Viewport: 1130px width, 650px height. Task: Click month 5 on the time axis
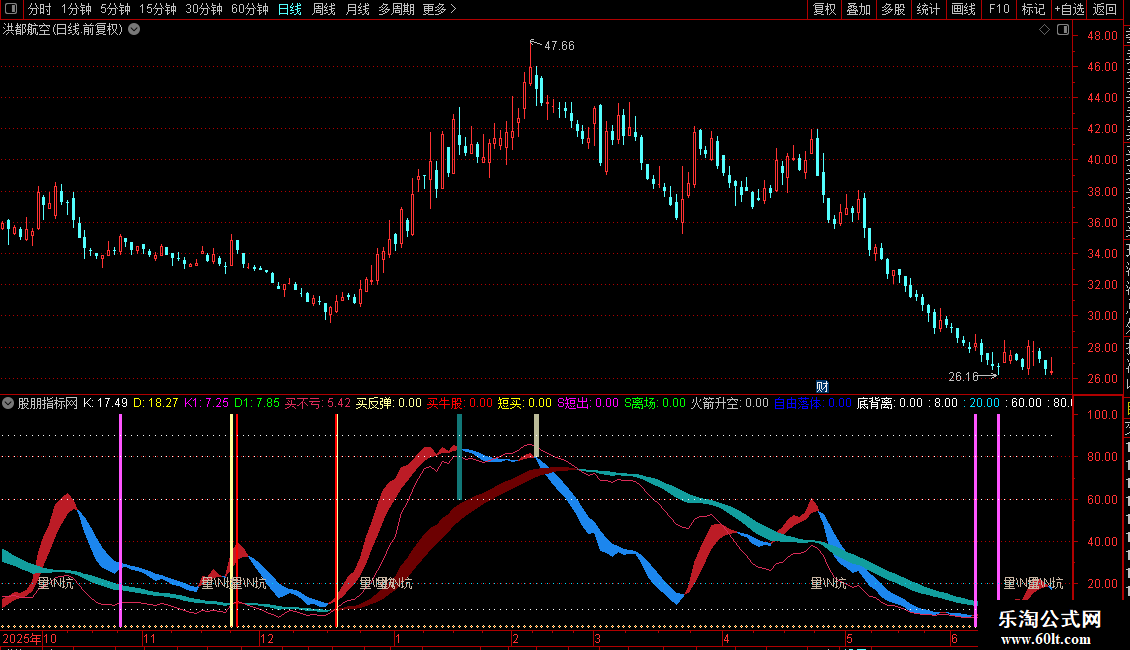pos(850,638)
